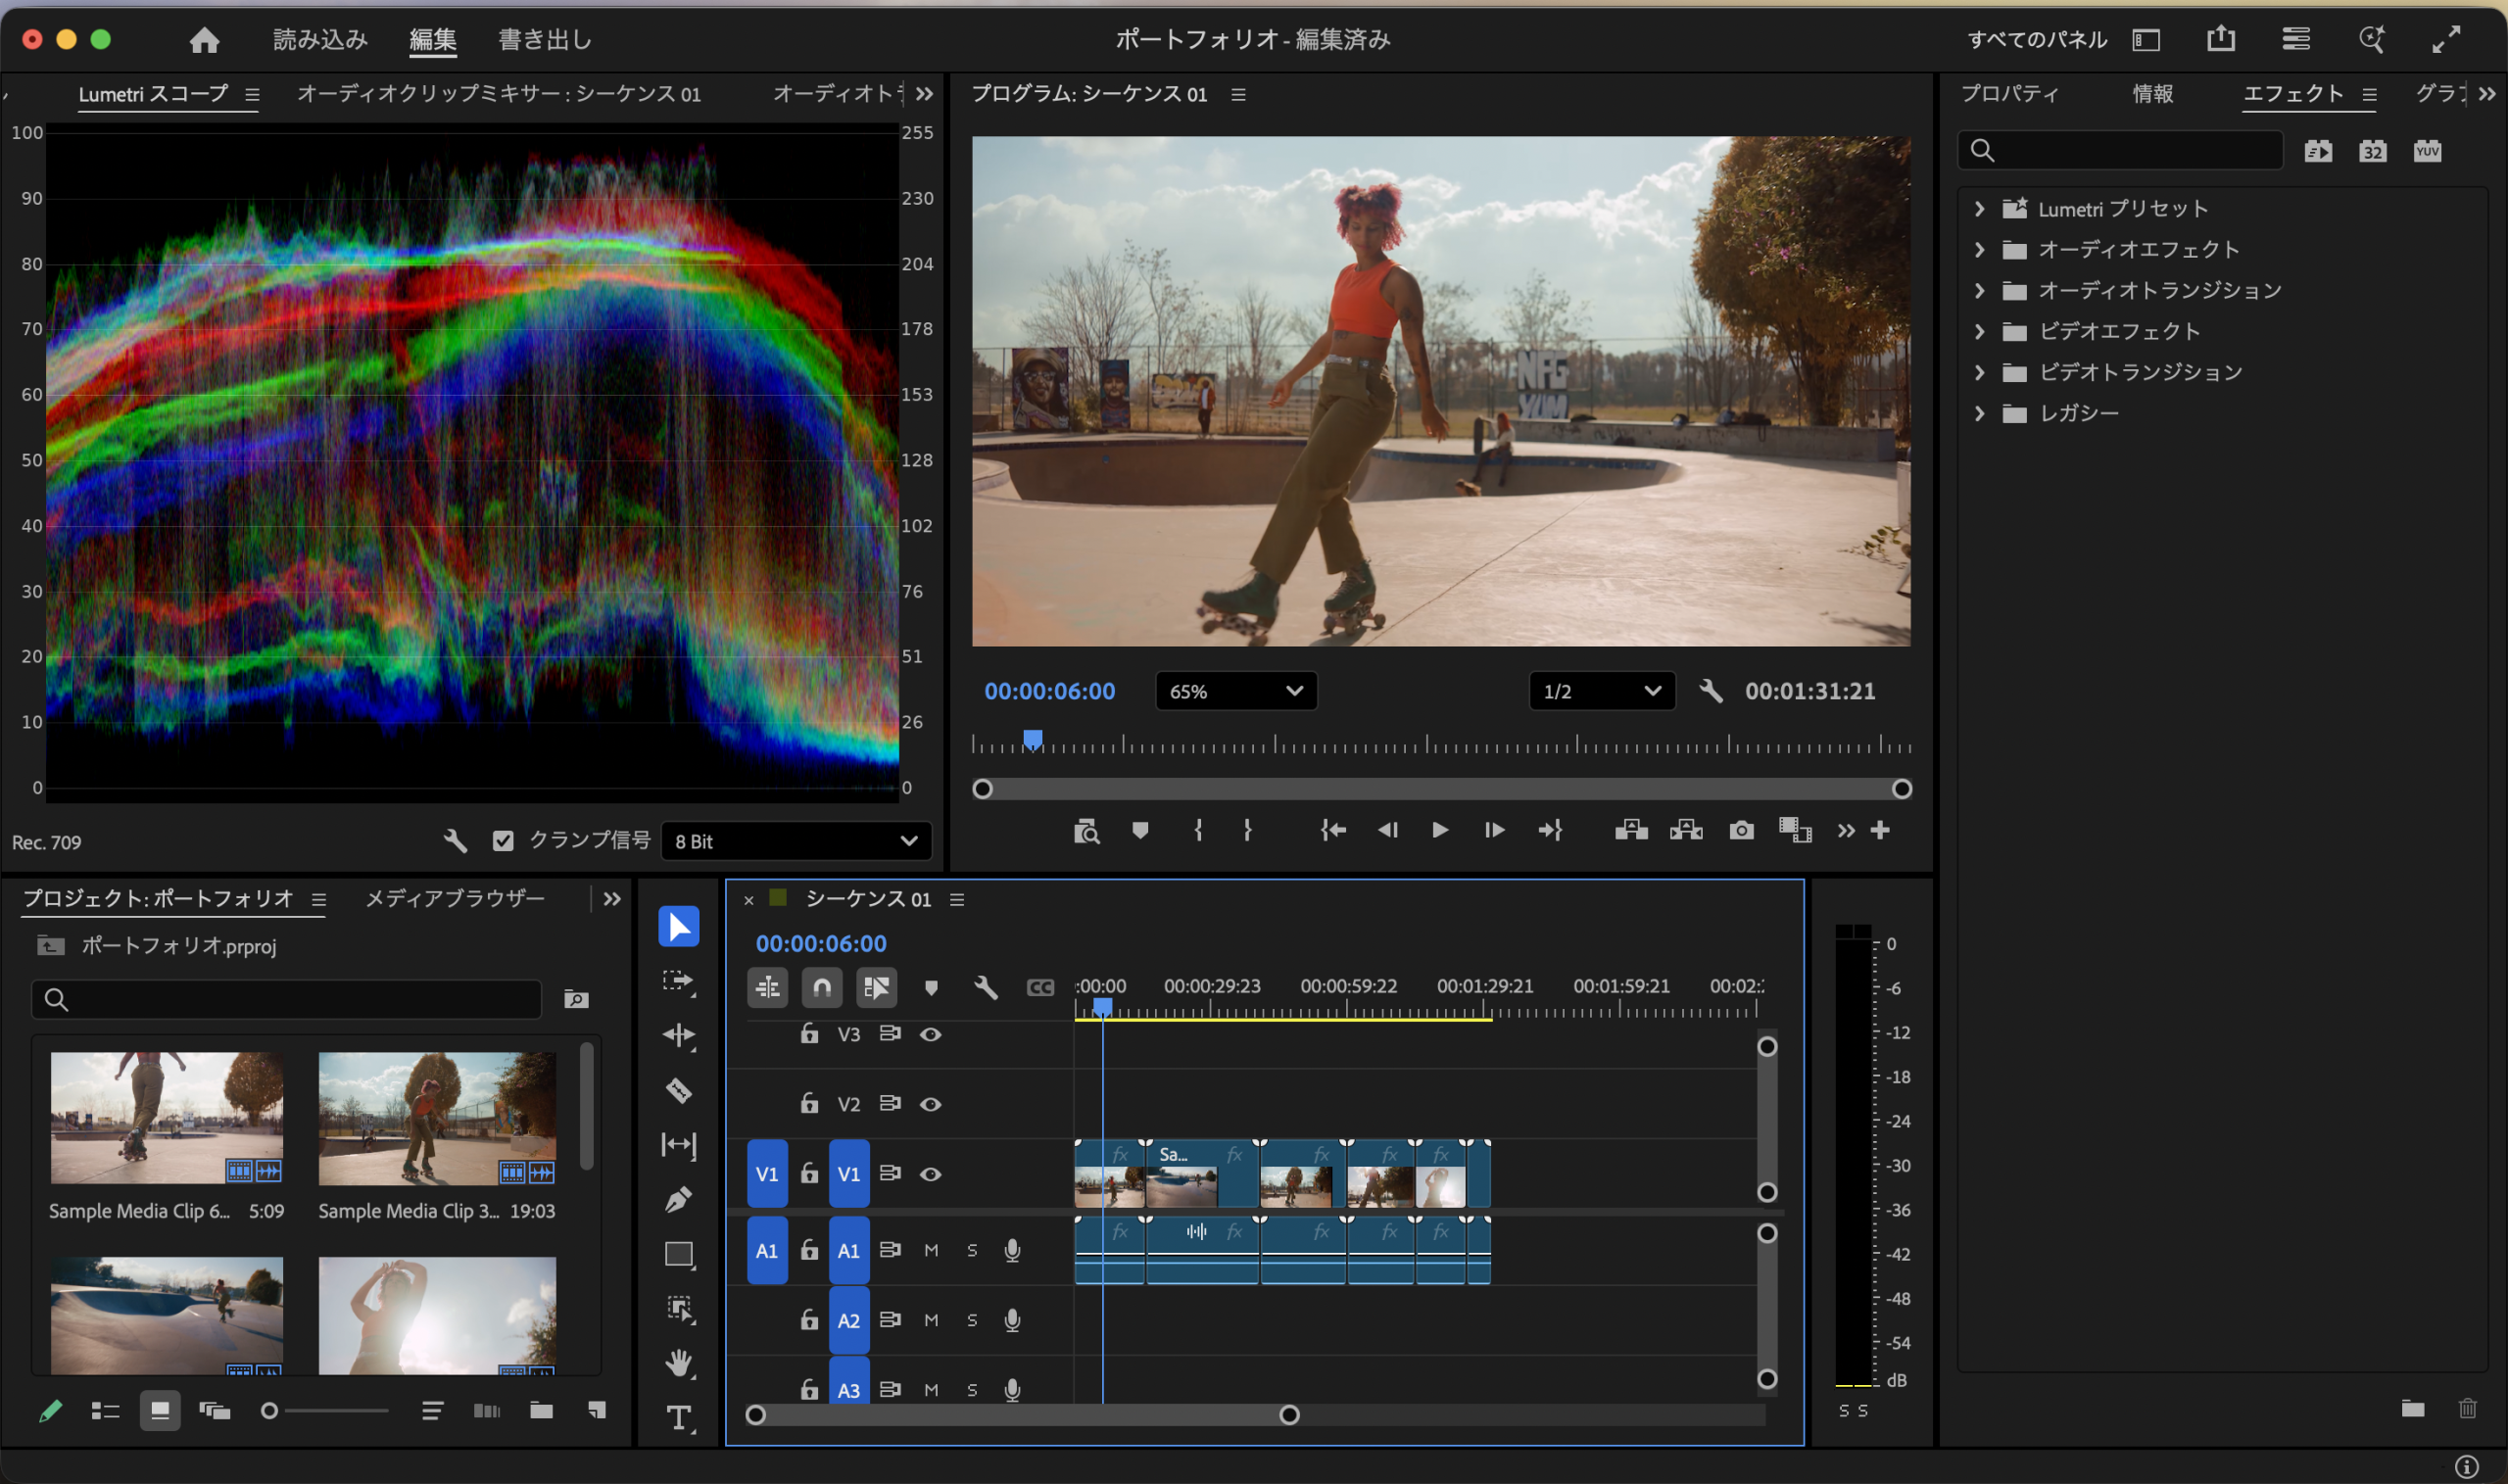
Task: Click Go to In point button
Action: click(x=1332, y=830)
